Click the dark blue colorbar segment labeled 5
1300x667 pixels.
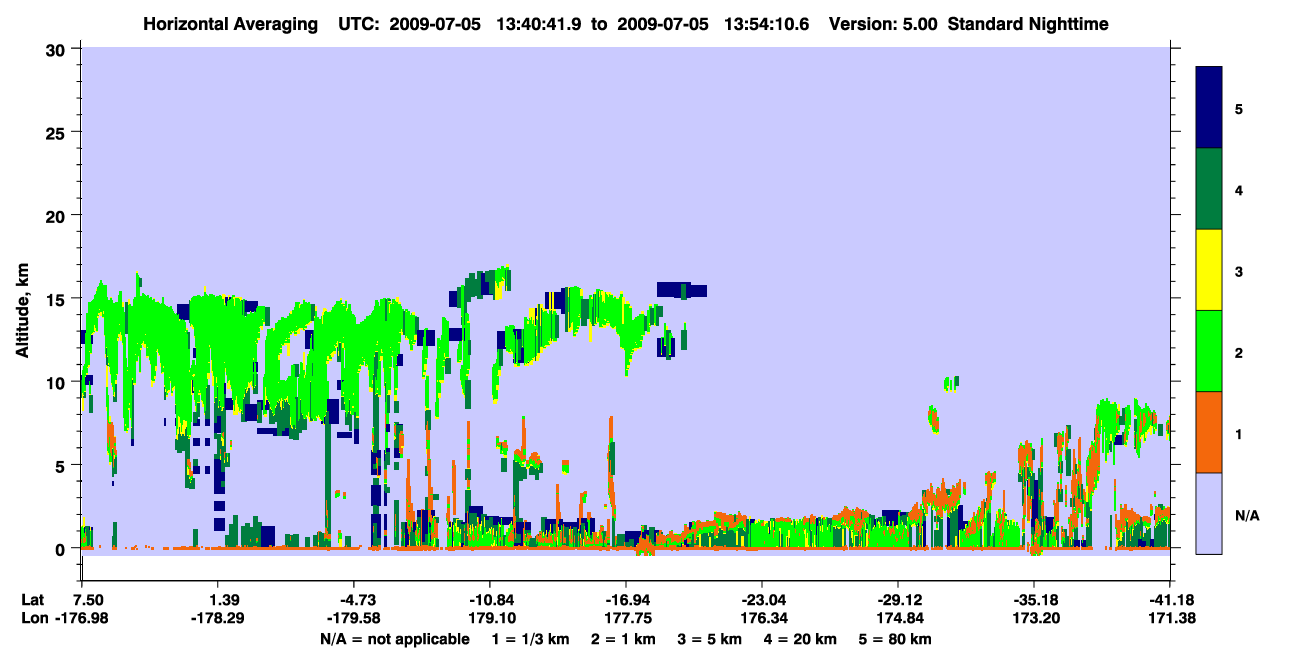tap(1208, 107)
